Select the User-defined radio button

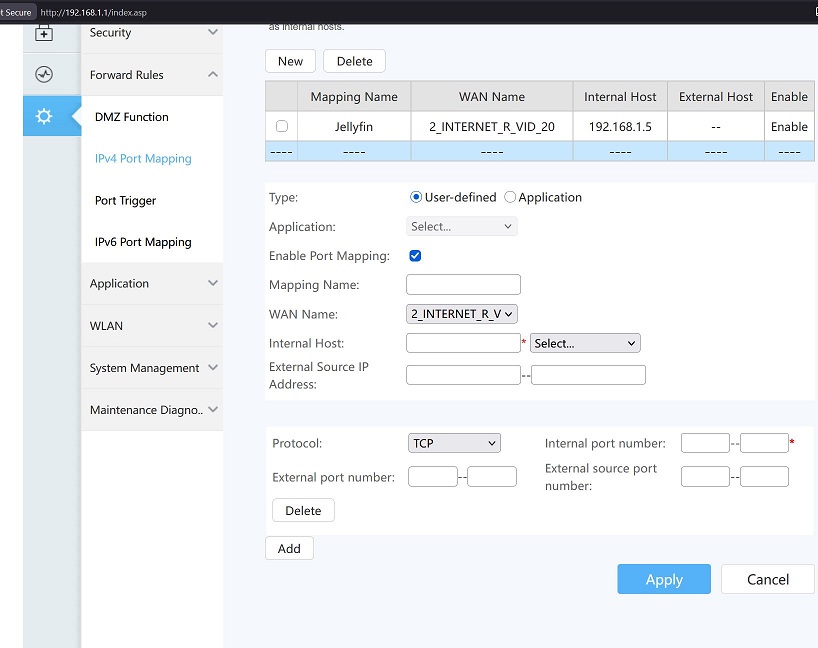tap(416, 197)
